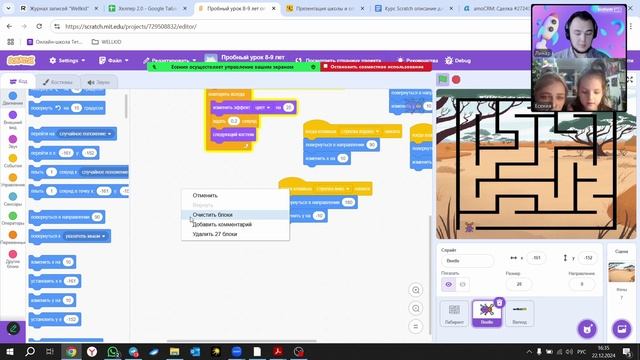Open the WELLKID bookmarks folder

tap(107, 42)
